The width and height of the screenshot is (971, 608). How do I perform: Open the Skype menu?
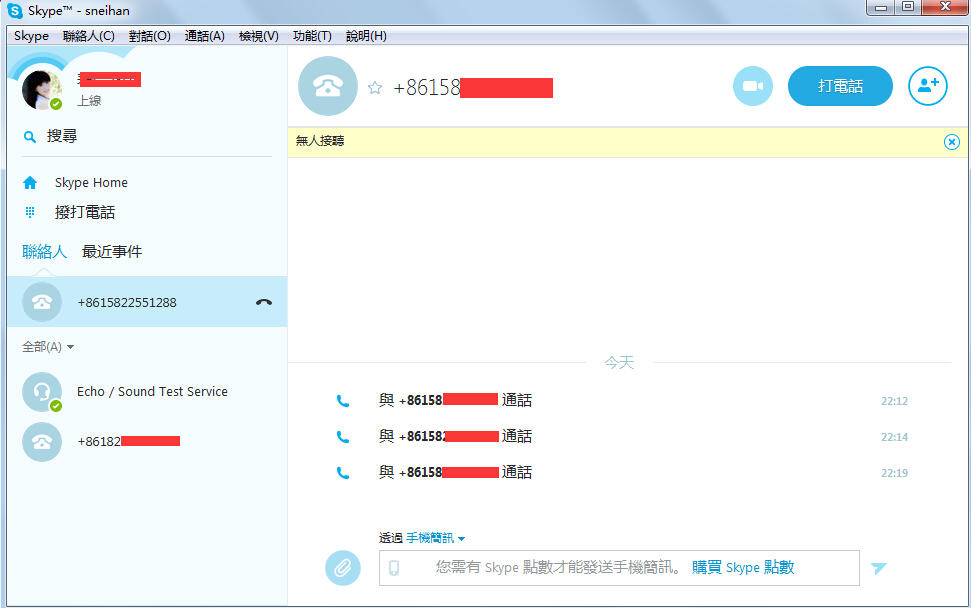31,36
